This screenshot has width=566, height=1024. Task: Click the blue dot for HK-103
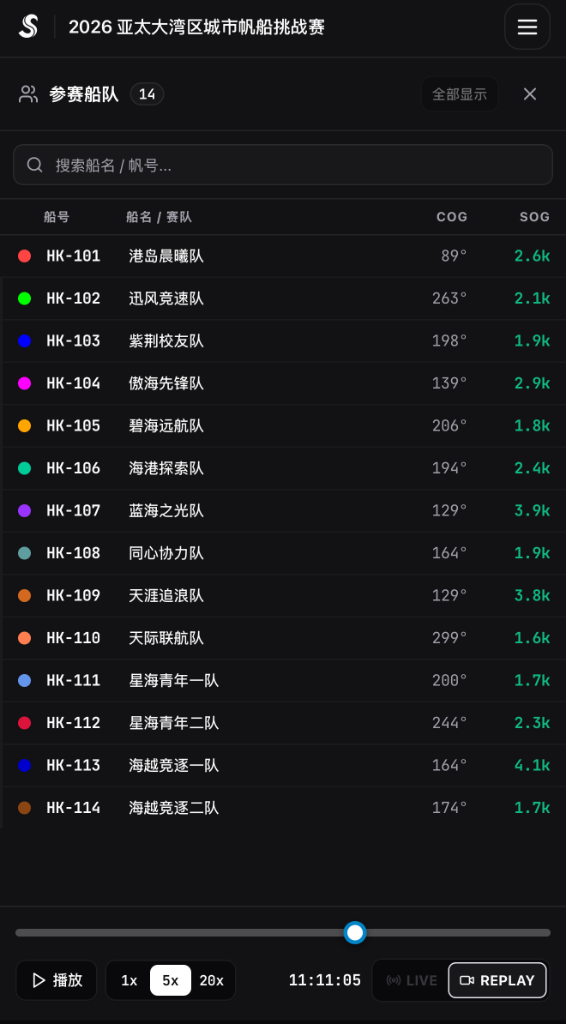tap(24, 341)
